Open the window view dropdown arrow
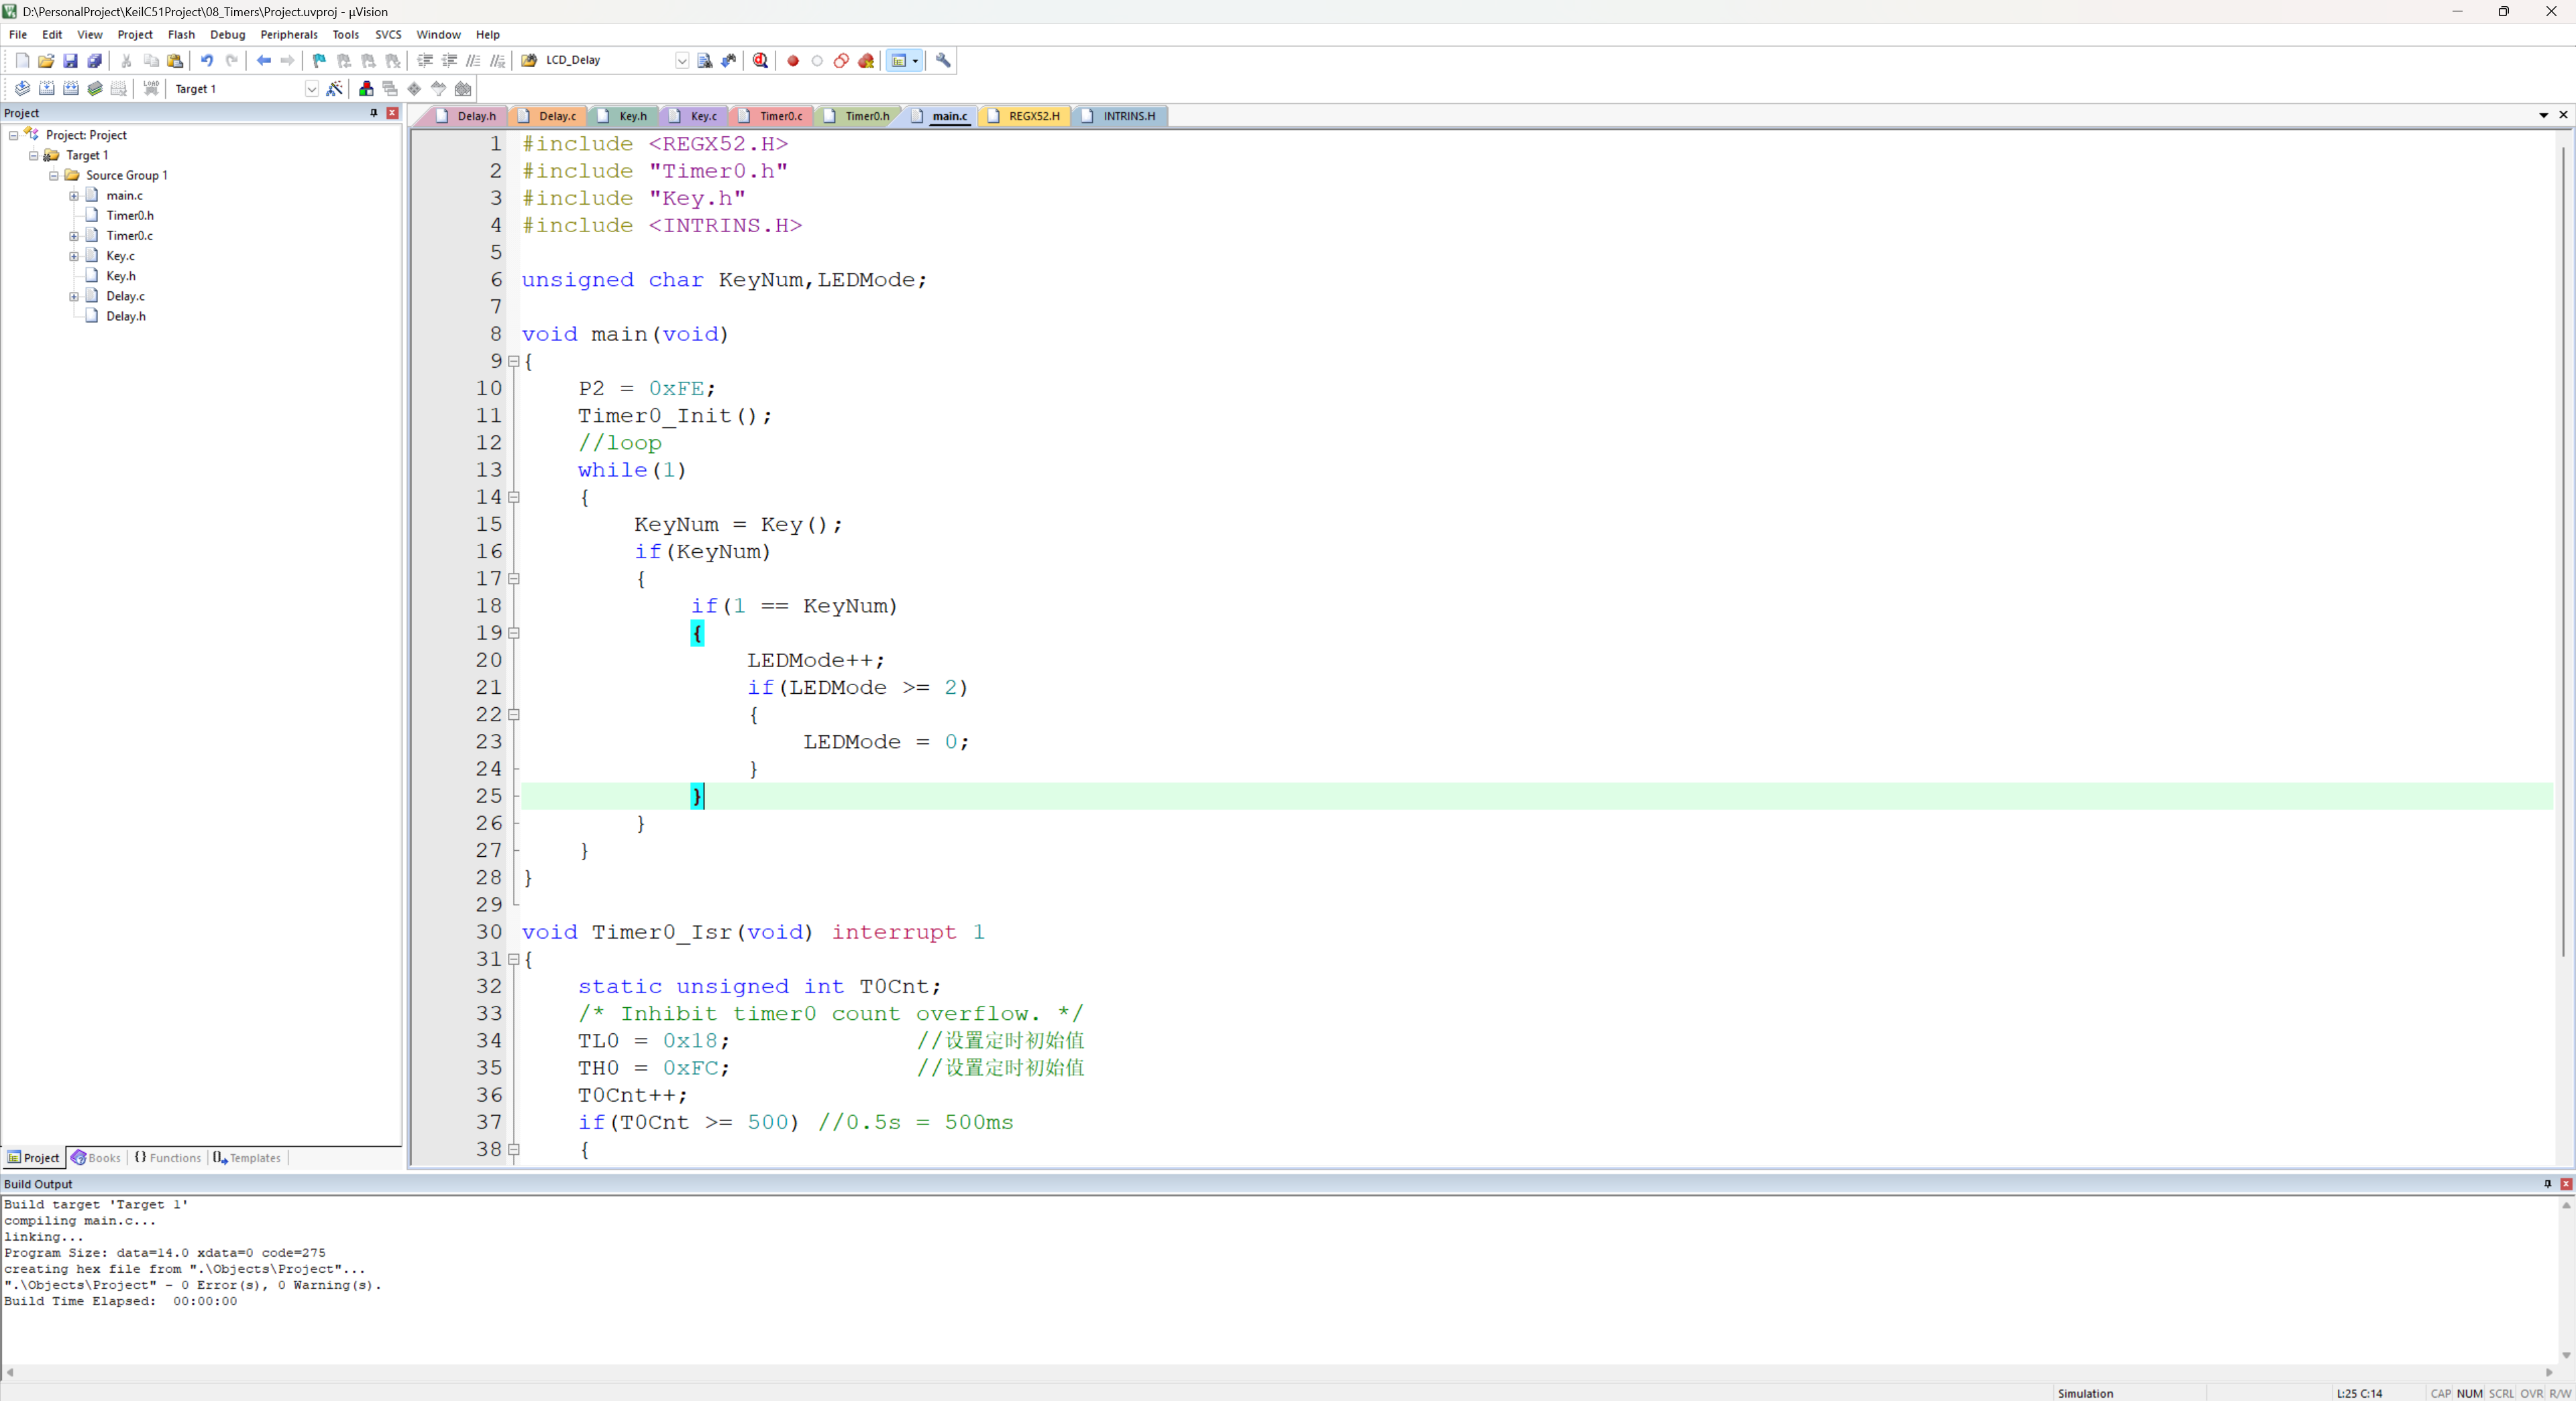The width and height of the screenshot is (2576, 1401). click(x=915, y=60)
